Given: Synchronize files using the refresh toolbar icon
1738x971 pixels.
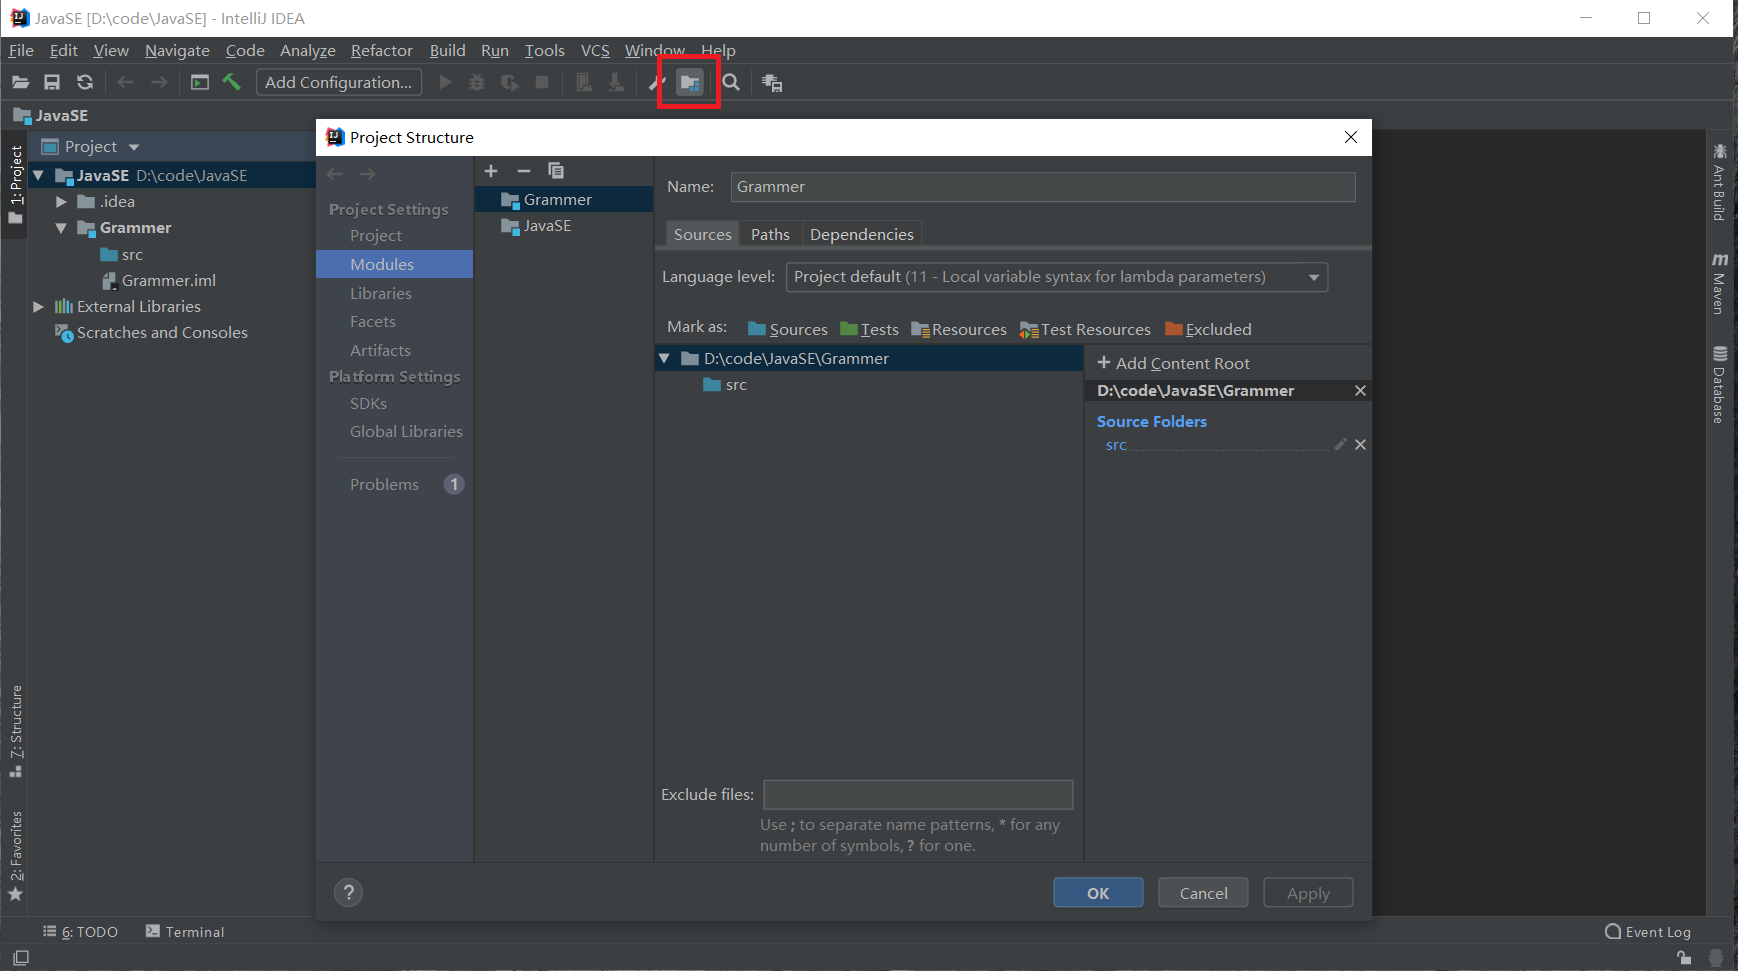Looking at the screenshot, I should click(x=85, y=83).
